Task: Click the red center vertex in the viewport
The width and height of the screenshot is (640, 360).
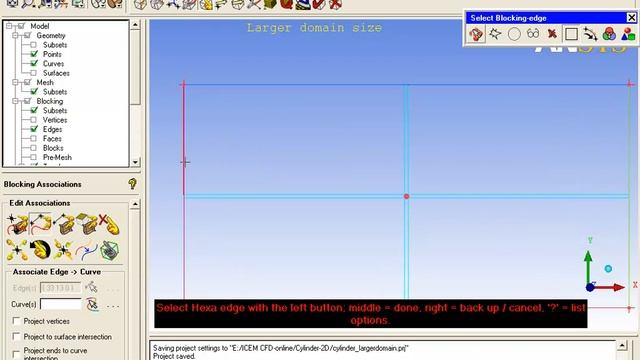Action: coord(407,196)
